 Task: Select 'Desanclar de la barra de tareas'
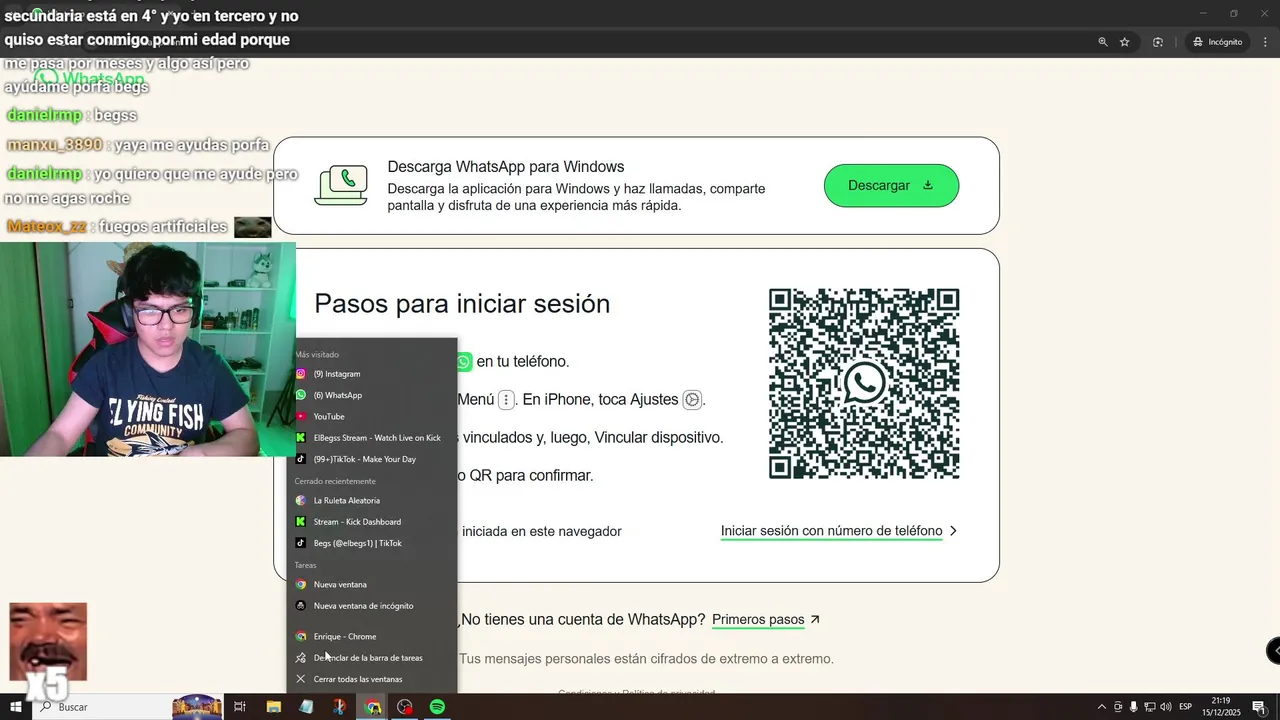(x=371, y=658)
